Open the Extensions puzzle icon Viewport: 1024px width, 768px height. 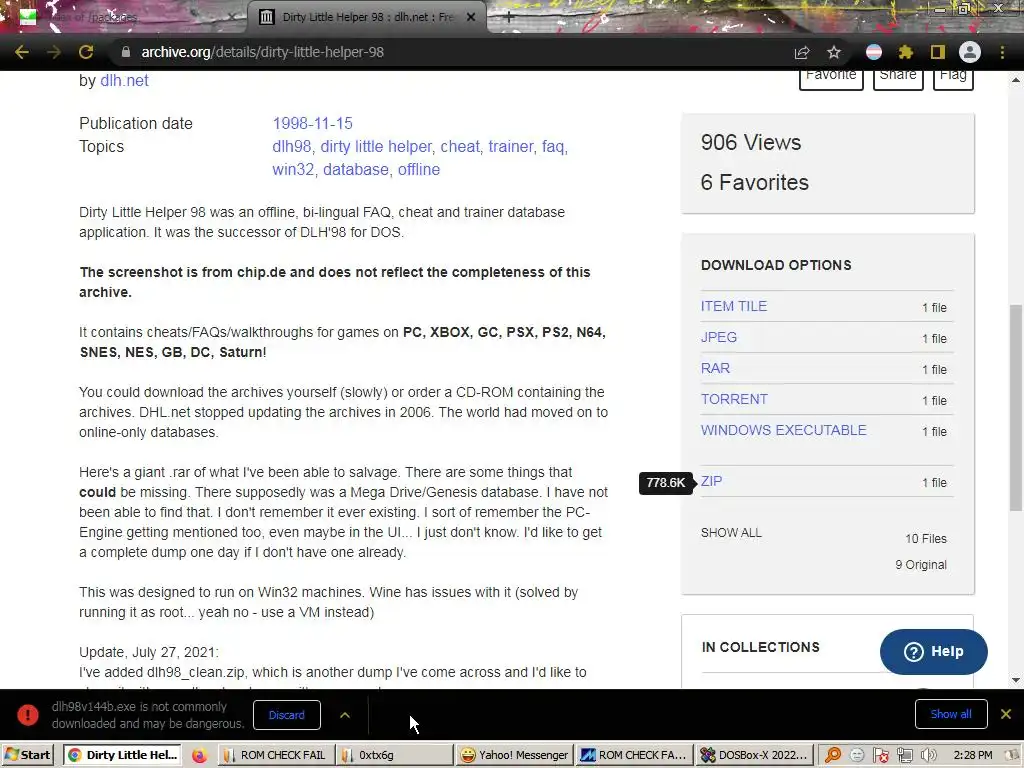click(905, 52)
